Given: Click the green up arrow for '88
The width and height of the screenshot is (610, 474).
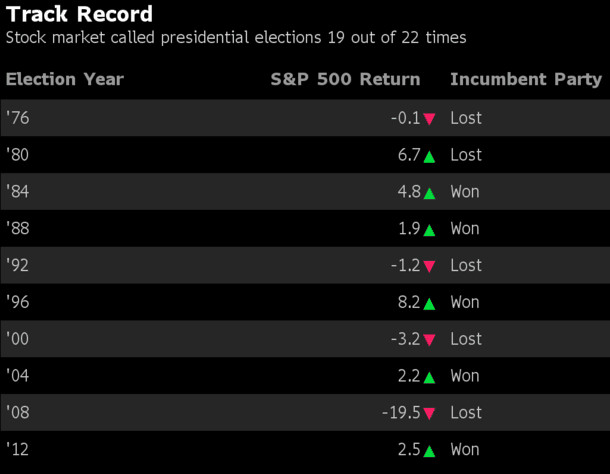Looking at the screenshot, I should click(x=429, y=230).
